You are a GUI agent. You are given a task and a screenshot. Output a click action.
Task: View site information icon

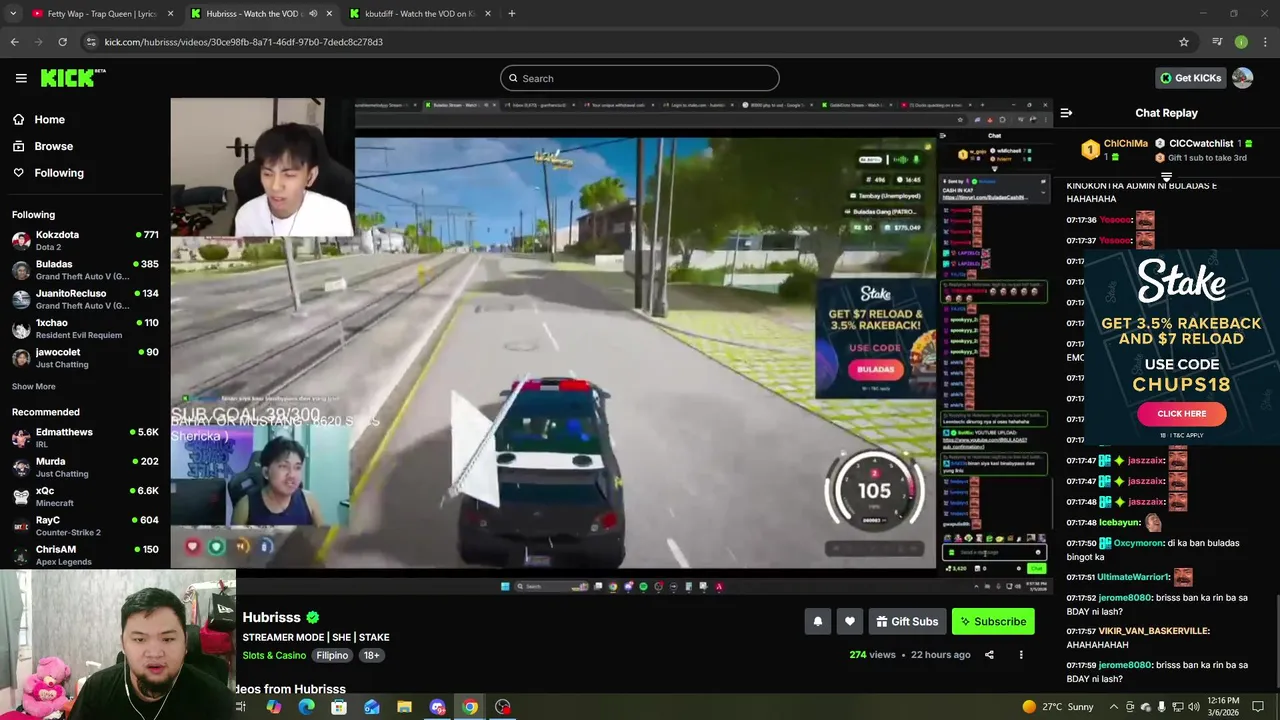(x=91, y=42)
